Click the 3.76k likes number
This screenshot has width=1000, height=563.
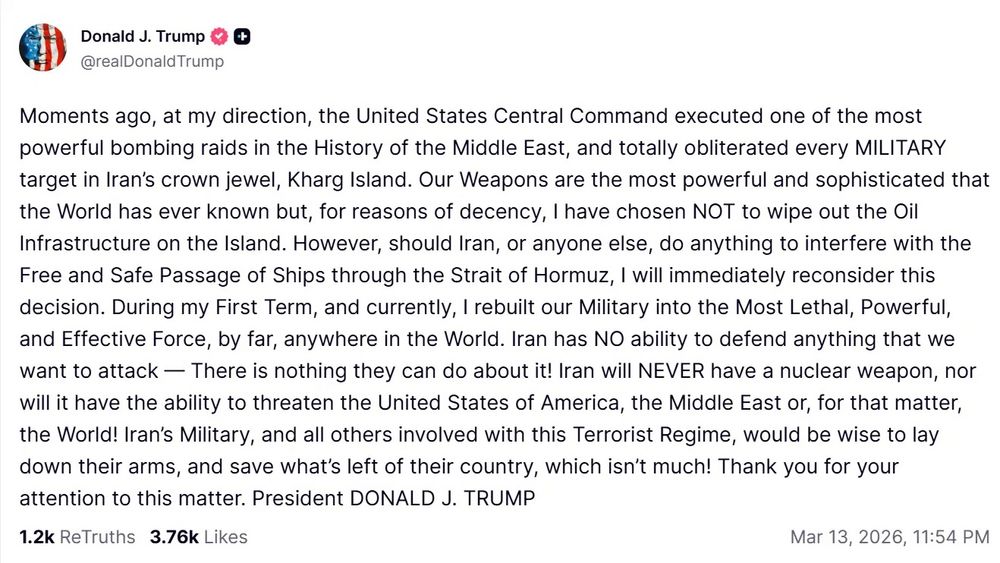(174, 537)
